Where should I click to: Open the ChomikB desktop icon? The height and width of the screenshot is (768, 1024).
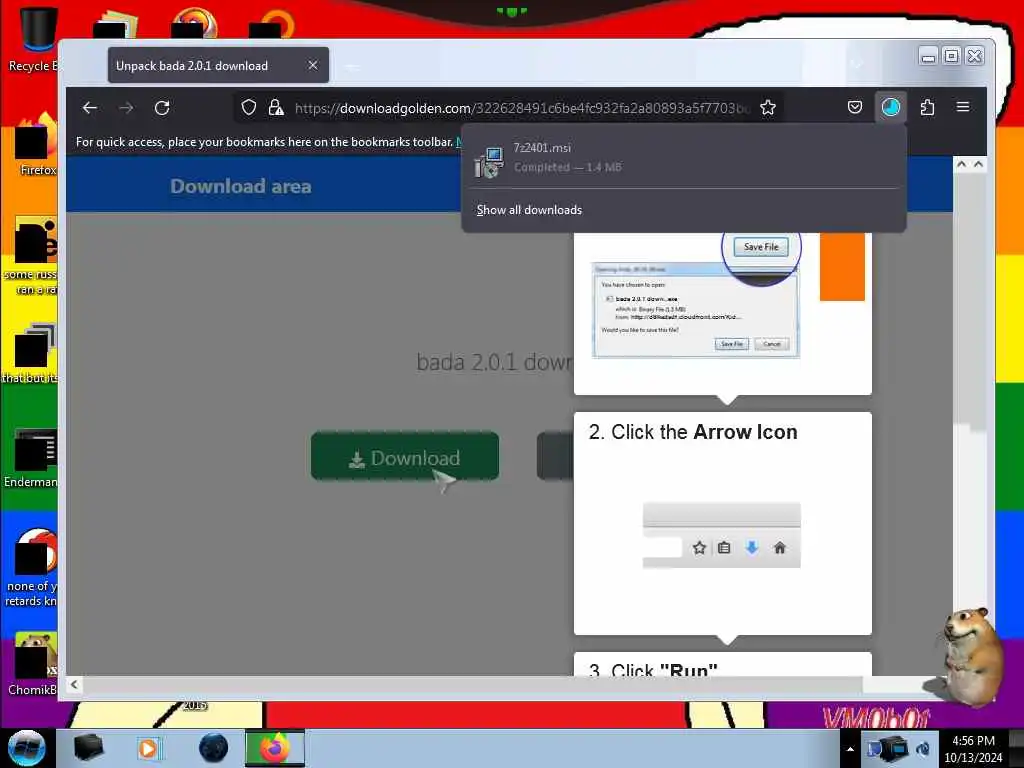click(33, 663)
